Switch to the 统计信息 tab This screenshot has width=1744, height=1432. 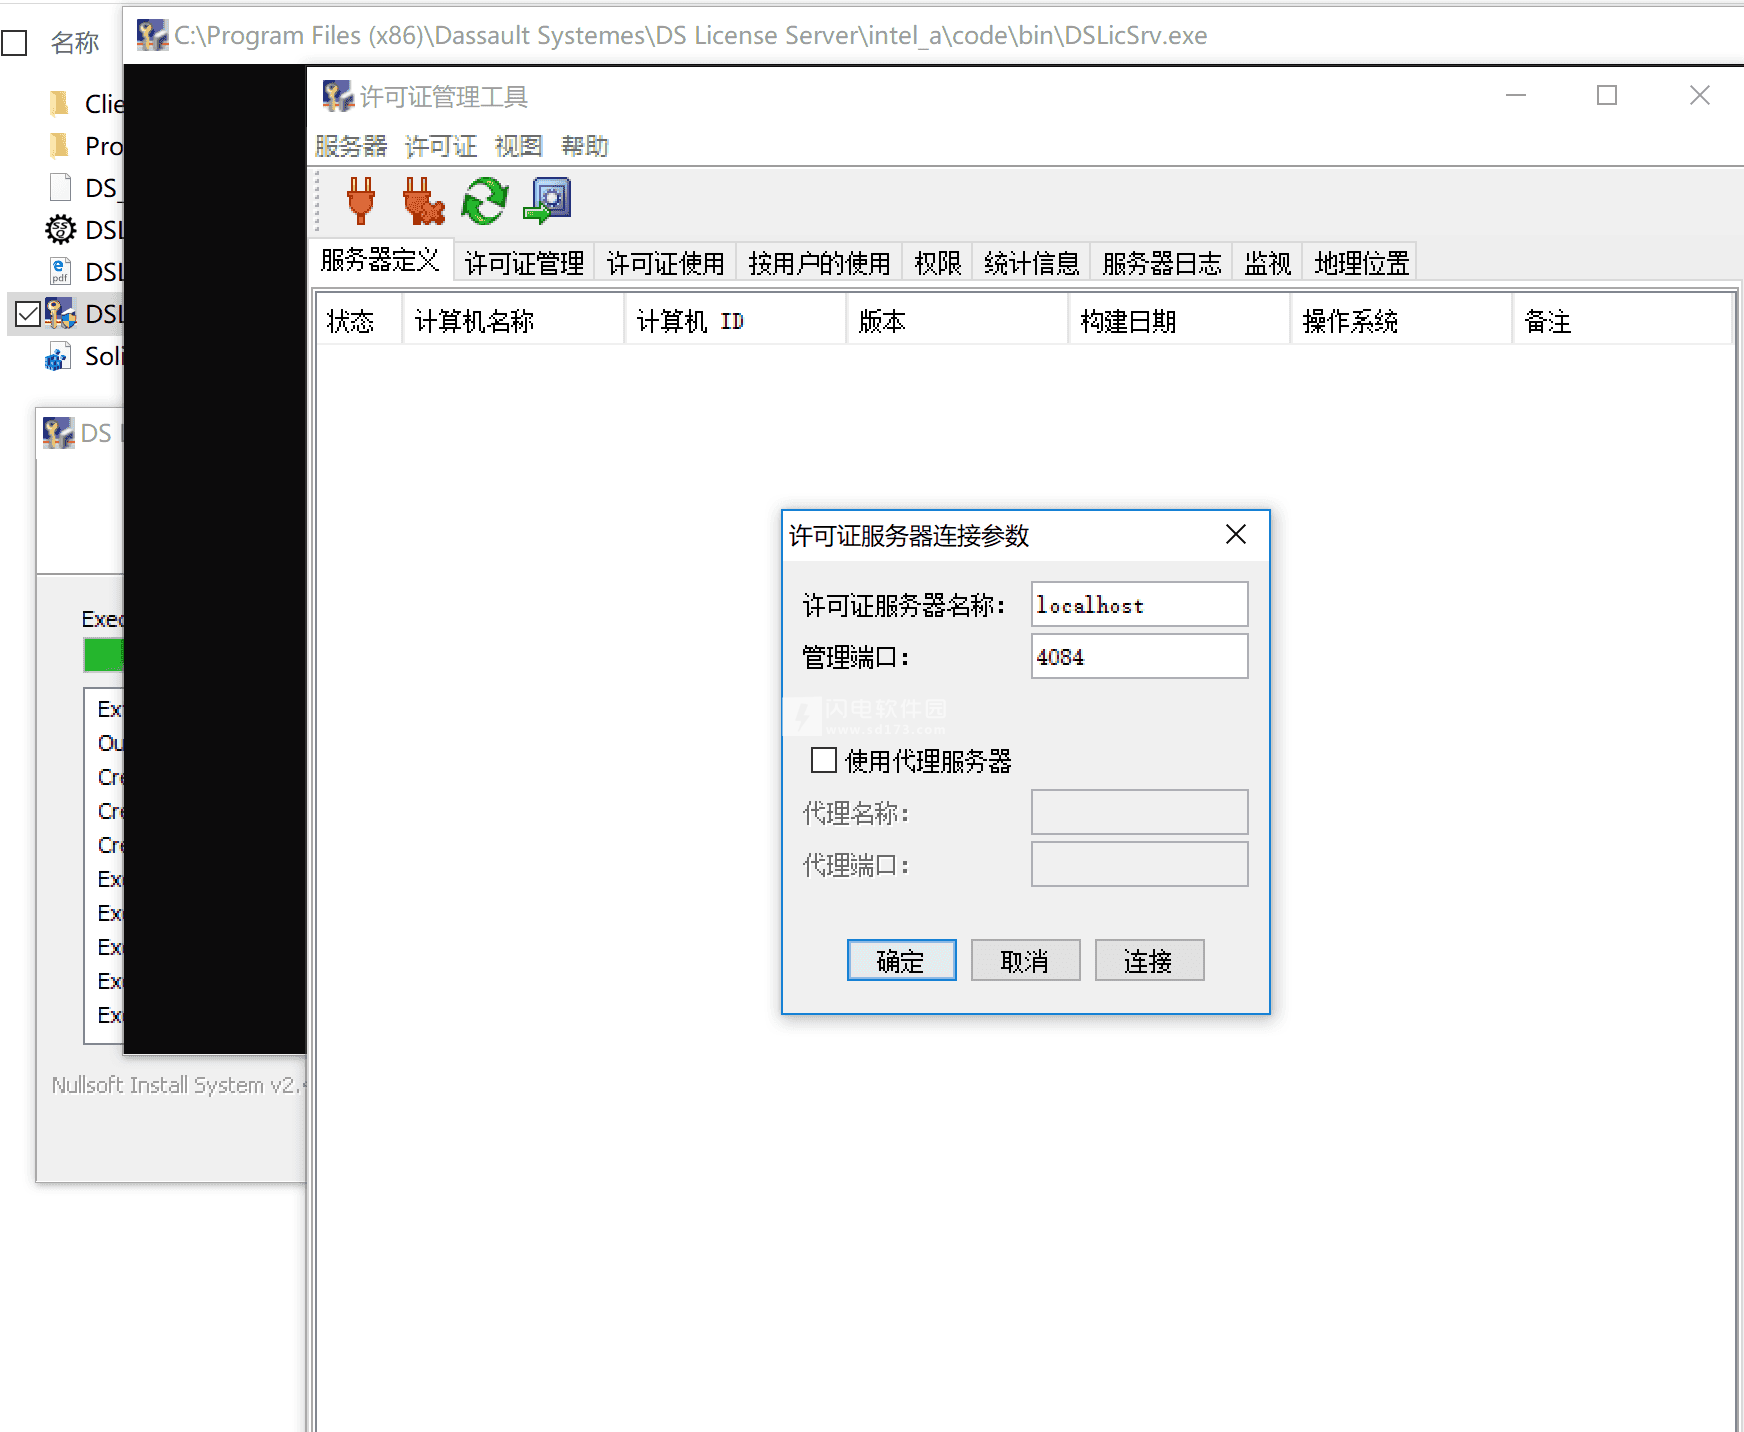coord(1030,262)
